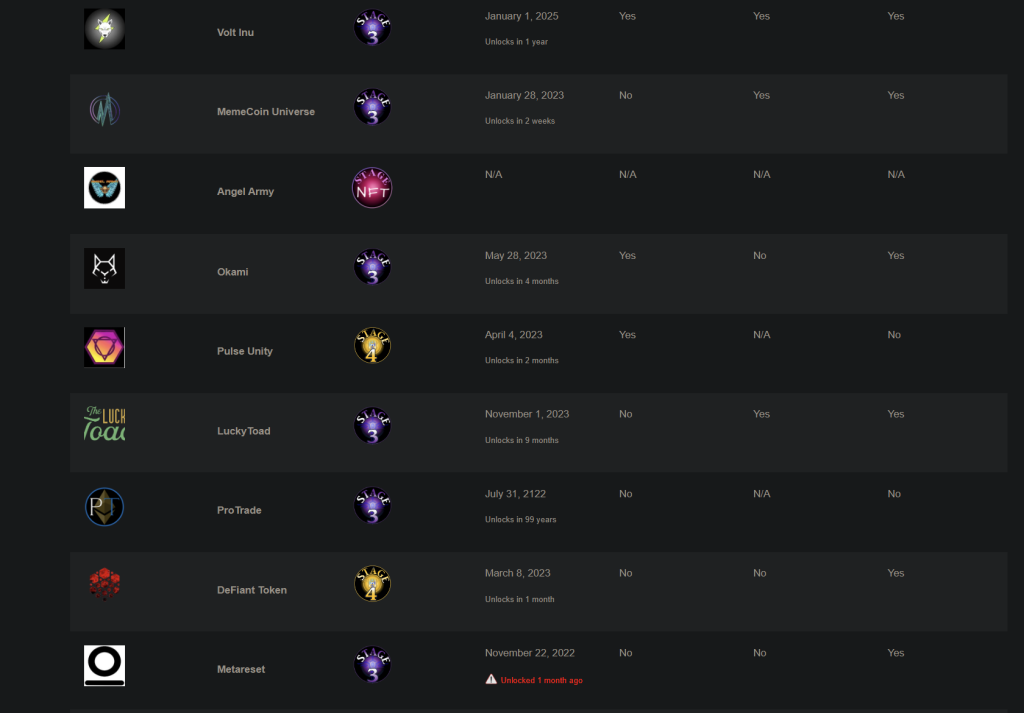This screenshot has height=713, width=1024.
Task: Click the Metareset project name
Action: [241, 669]
